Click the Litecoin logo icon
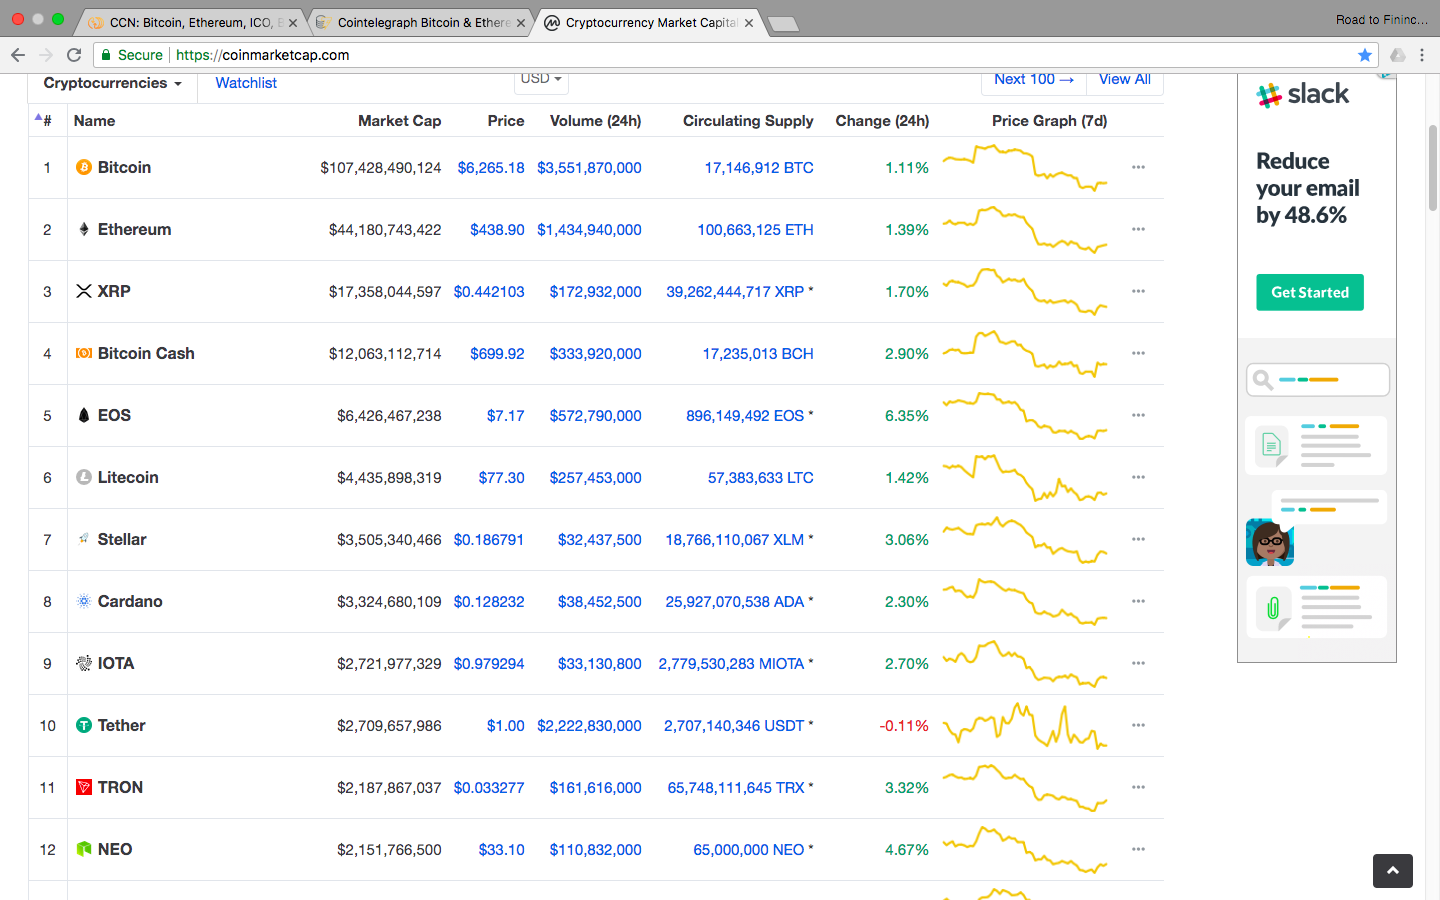The height and width of the screenshot is (900, 1440). (84, 477)
